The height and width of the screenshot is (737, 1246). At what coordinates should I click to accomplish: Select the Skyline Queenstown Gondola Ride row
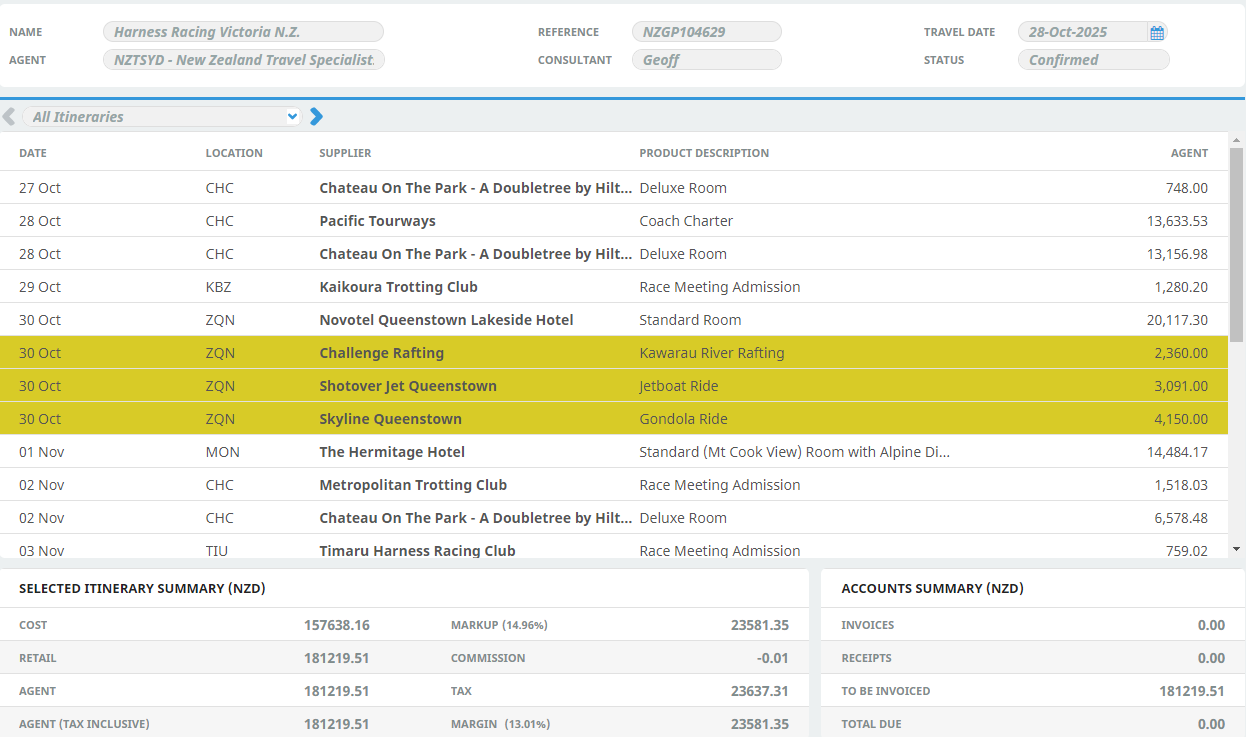tap(600, 419)
